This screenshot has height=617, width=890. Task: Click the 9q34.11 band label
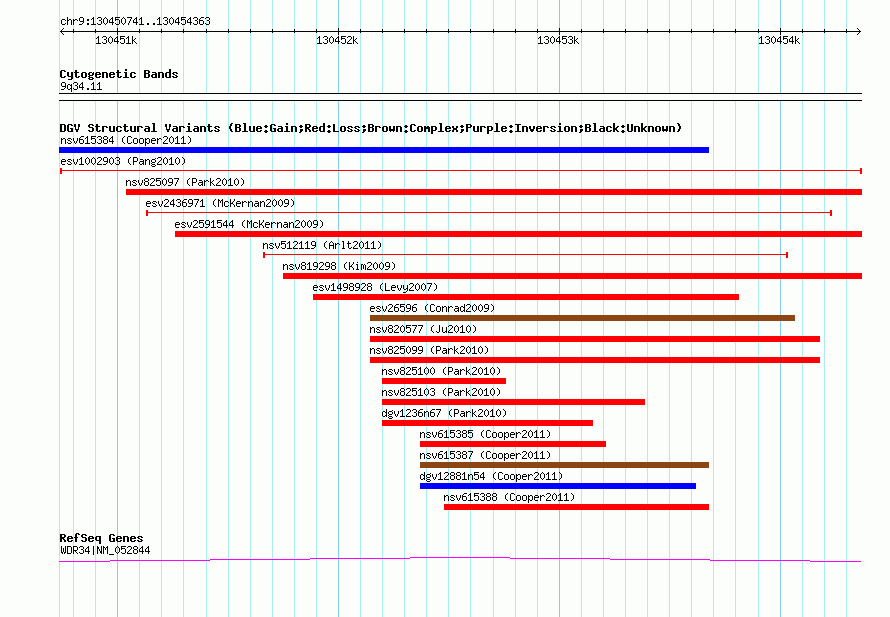[81, 86]
